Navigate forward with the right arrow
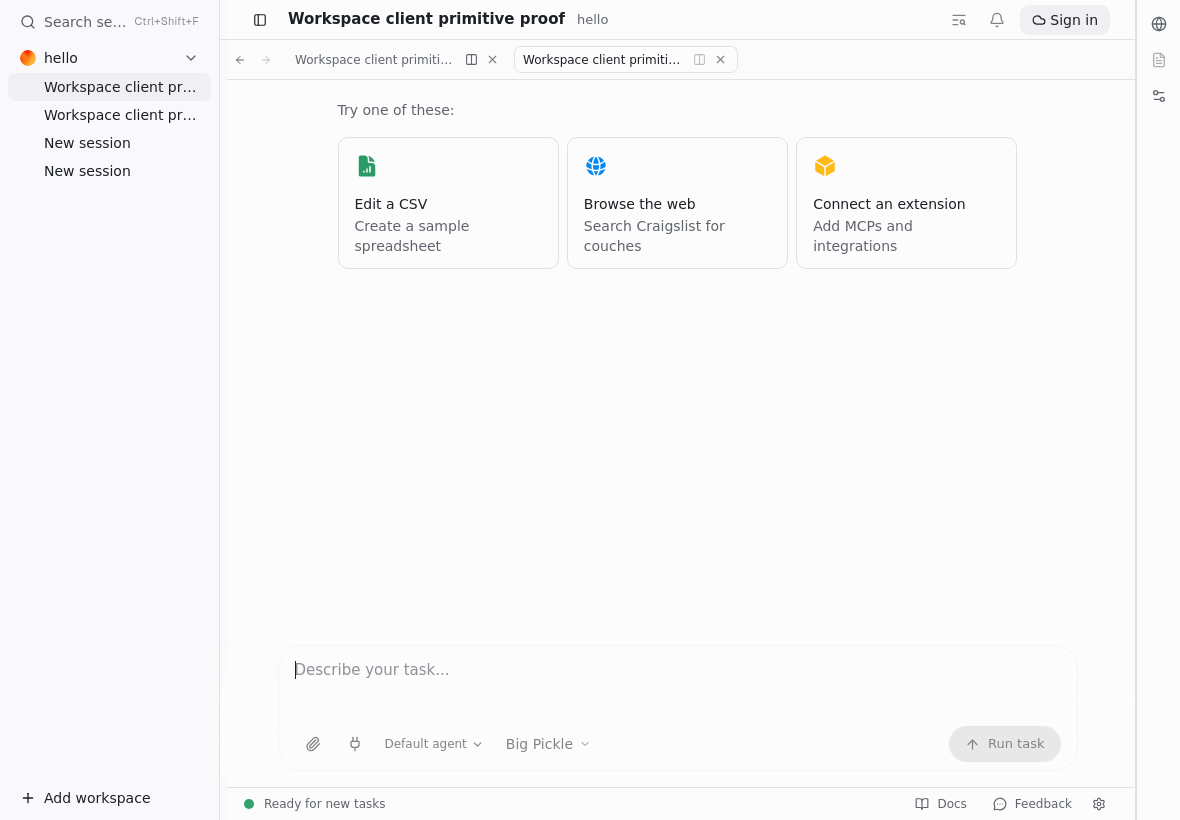Viewport: 1180px width, 820px height. point(266,59)
